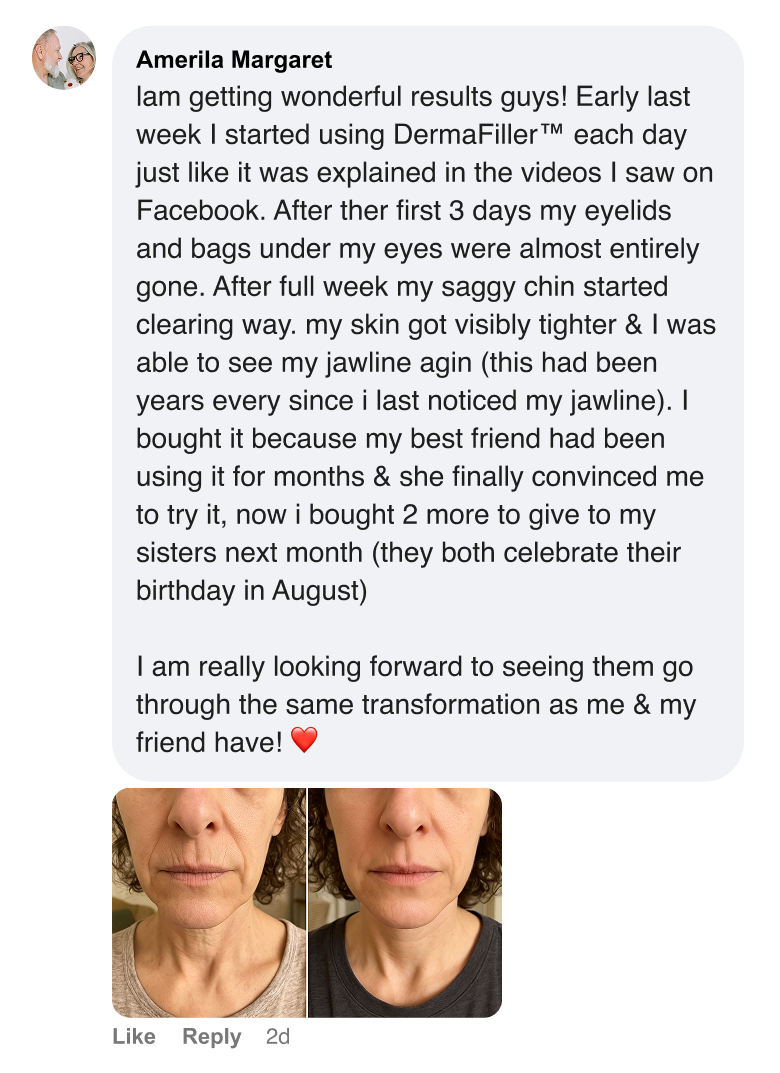Screen dimensions: 780x1073
Task: Open the left before photo
Action: (x=209, y=902)
